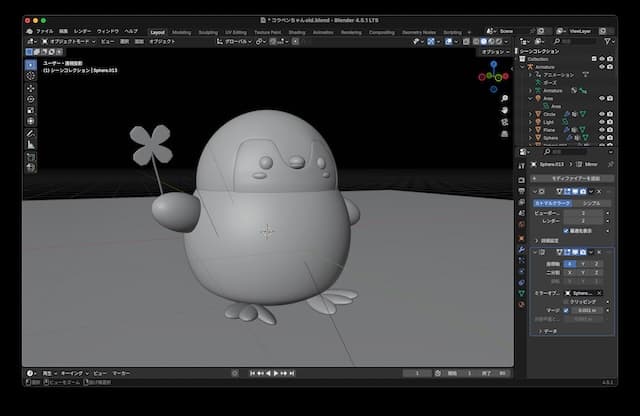
Task: Switch to the Modeling workspace tab
Action: tap(181, 32)
